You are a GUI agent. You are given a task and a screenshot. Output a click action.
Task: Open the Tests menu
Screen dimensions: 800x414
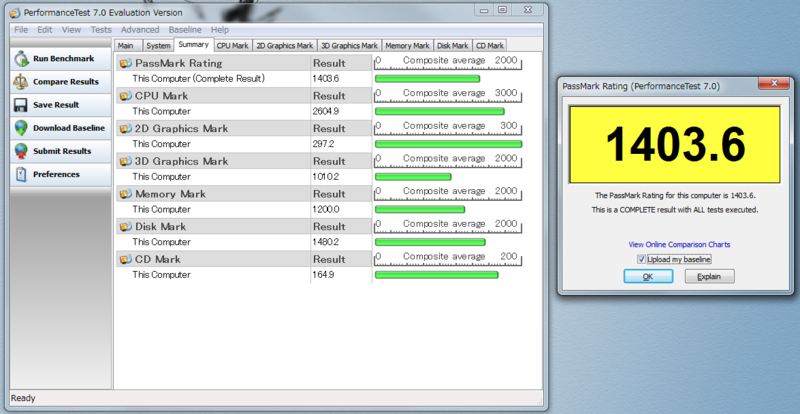(x=101, y=30)
